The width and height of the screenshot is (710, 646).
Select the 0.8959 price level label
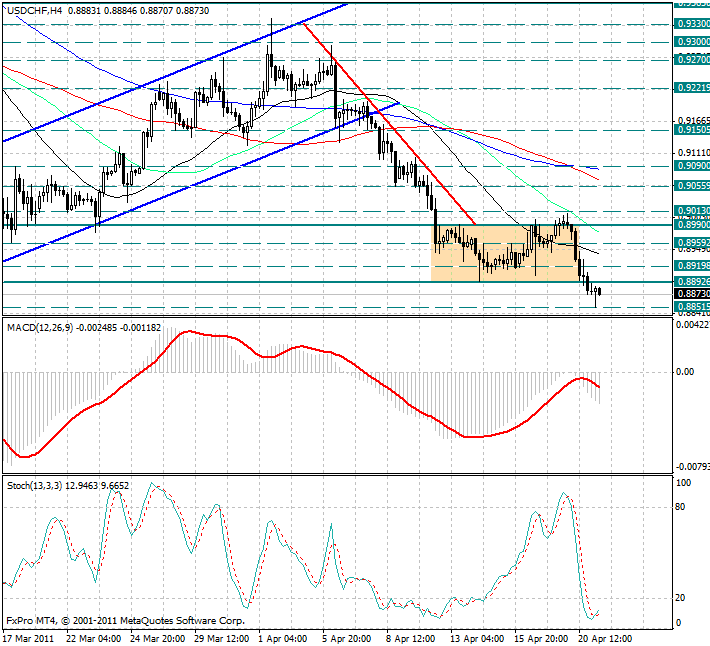point(692,243)
